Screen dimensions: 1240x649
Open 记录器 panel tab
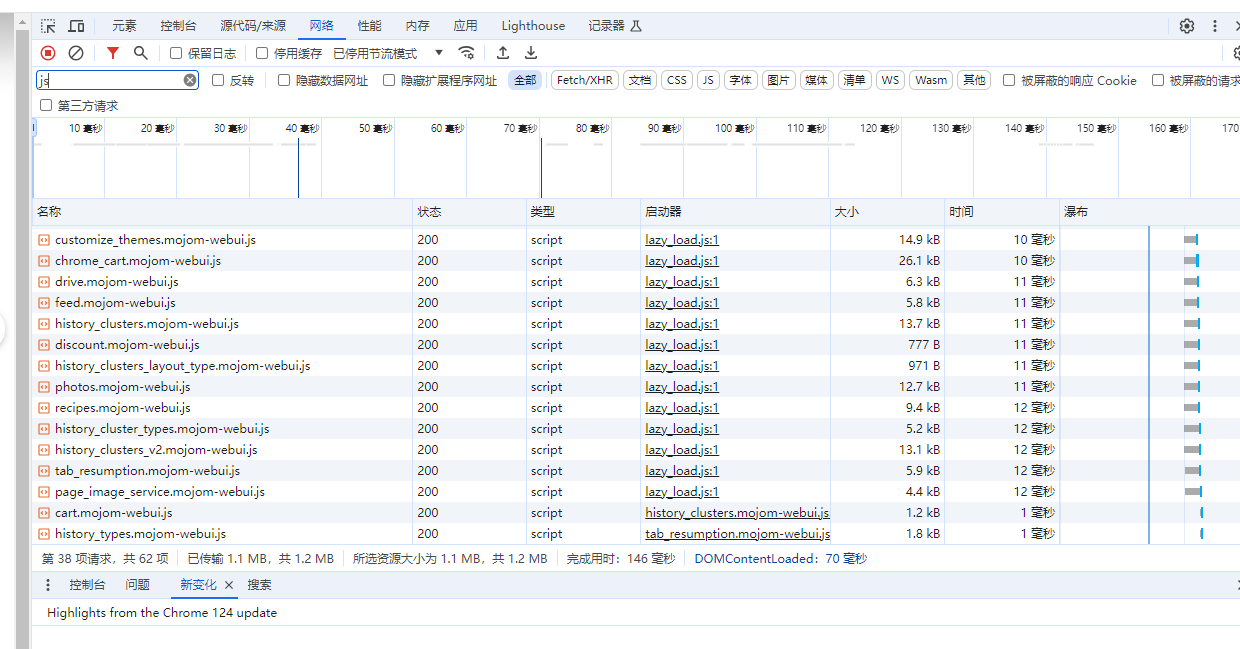click(x=614, y=26)
